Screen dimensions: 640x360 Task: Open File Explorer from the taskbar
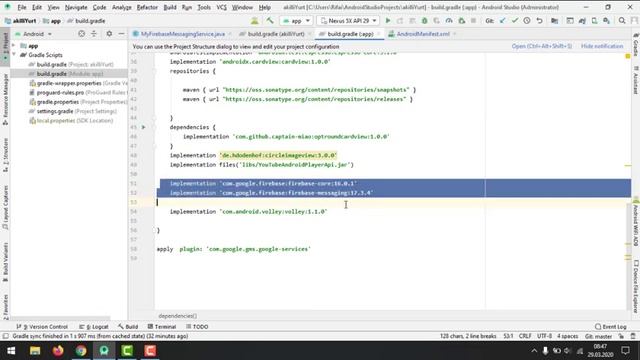tap(35, 351)
